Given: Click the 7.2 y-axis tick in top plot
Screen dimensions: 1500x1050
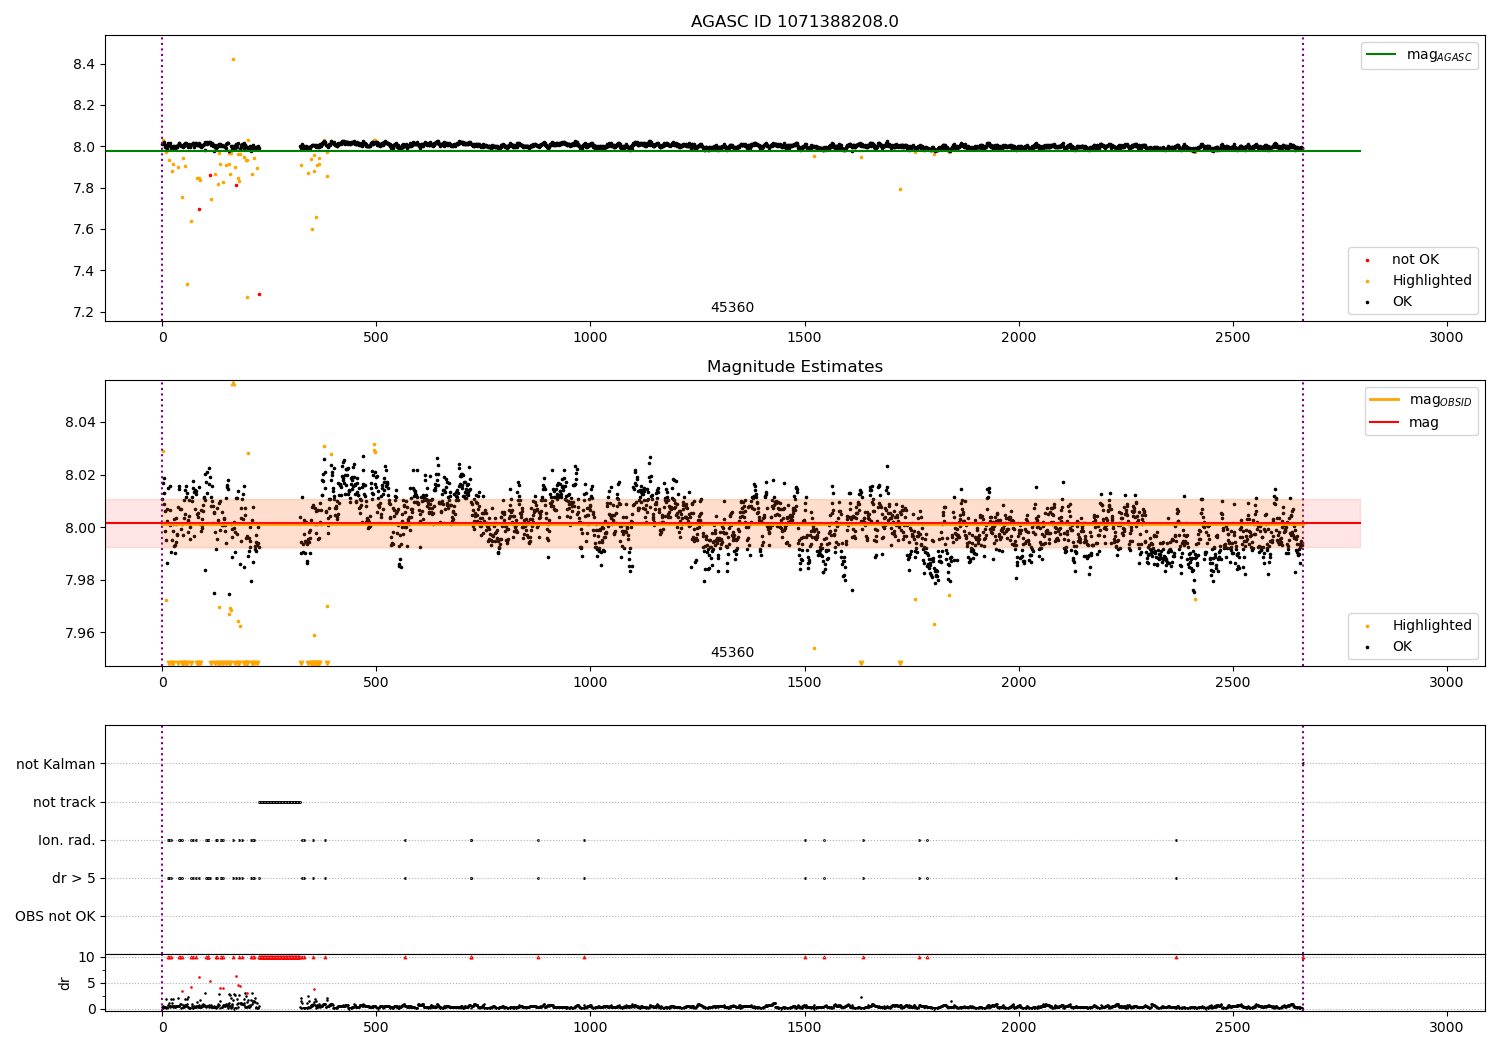Looking at the screenshot, I should (84, 312).
